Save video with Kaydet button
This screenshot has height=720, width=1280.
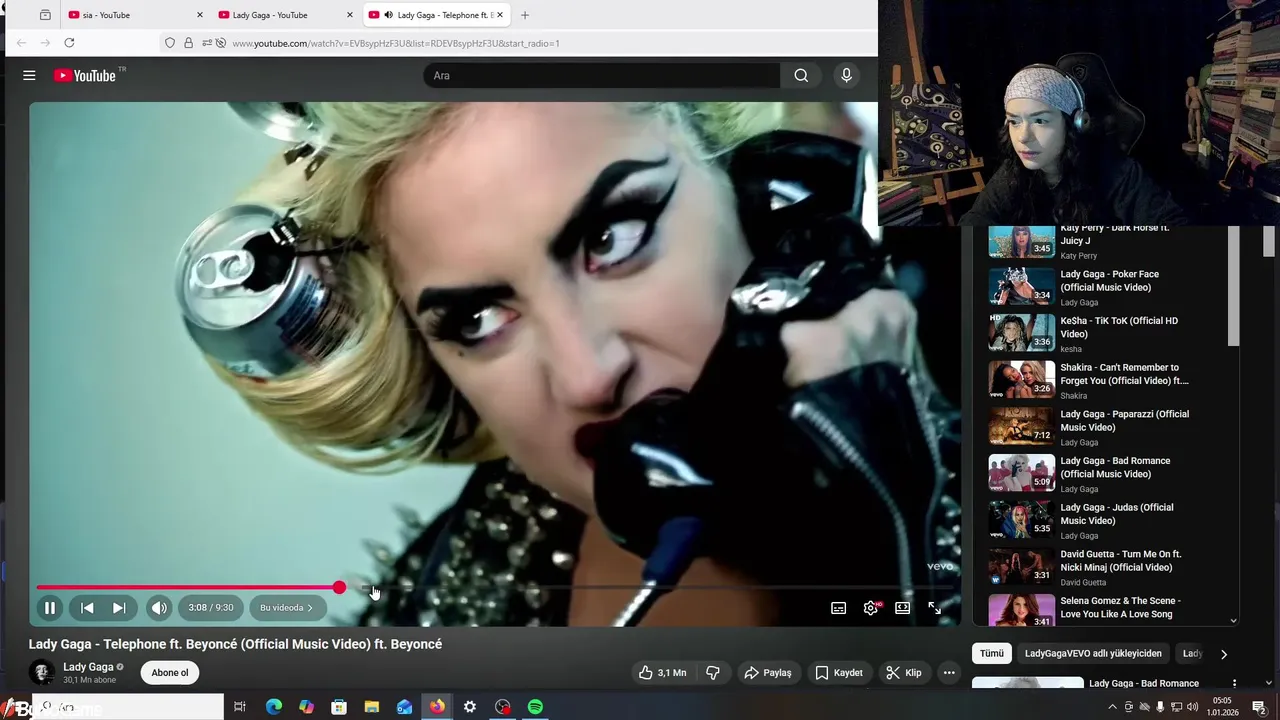click(838, 673)
